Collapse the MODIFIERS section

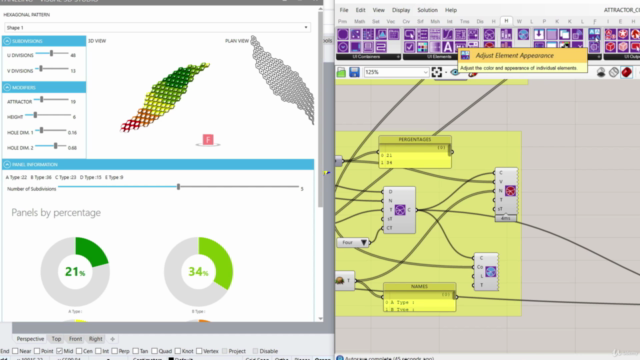7,88
